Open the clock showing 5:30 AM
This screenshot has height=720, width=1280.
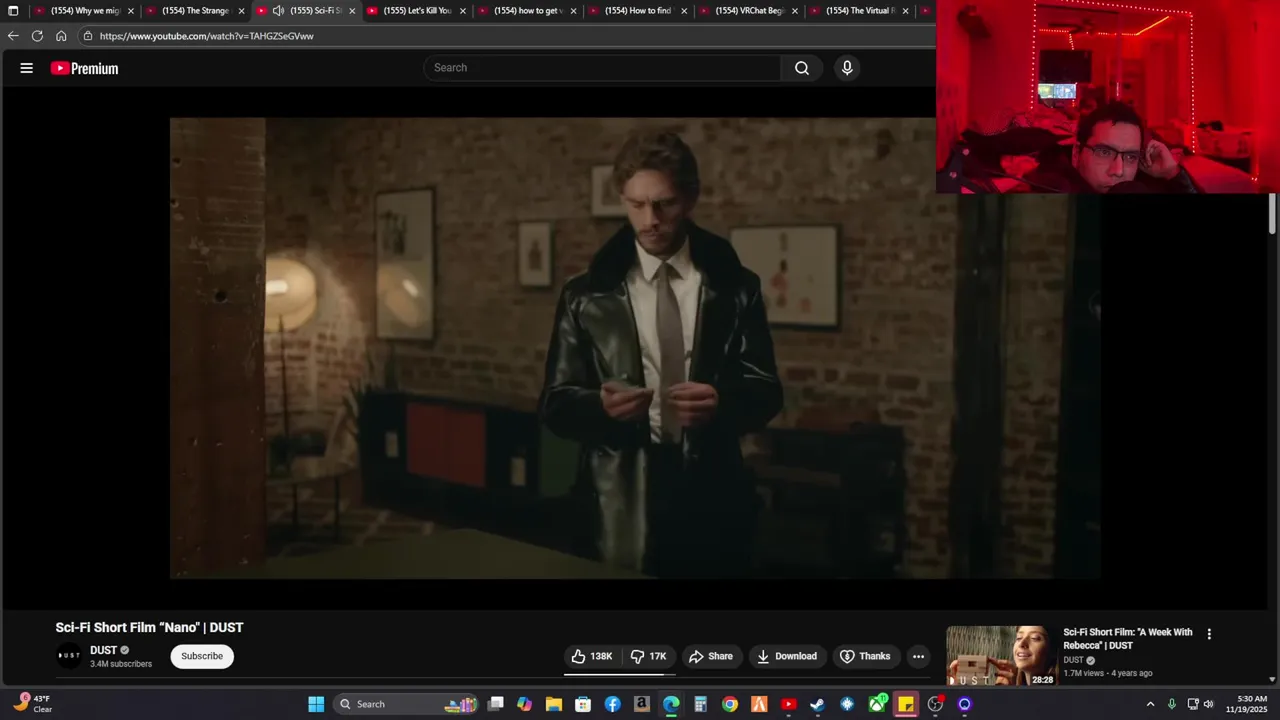[1252, 704]
